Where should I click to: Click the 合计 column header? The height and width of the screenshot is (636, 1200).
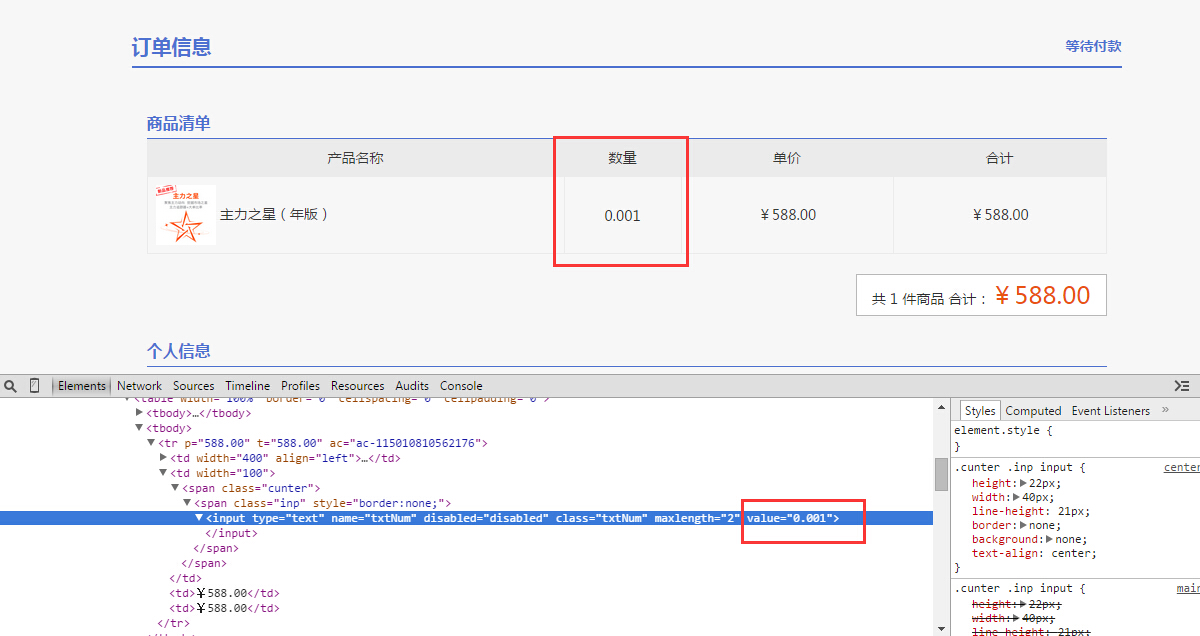(x=999, y=158)
